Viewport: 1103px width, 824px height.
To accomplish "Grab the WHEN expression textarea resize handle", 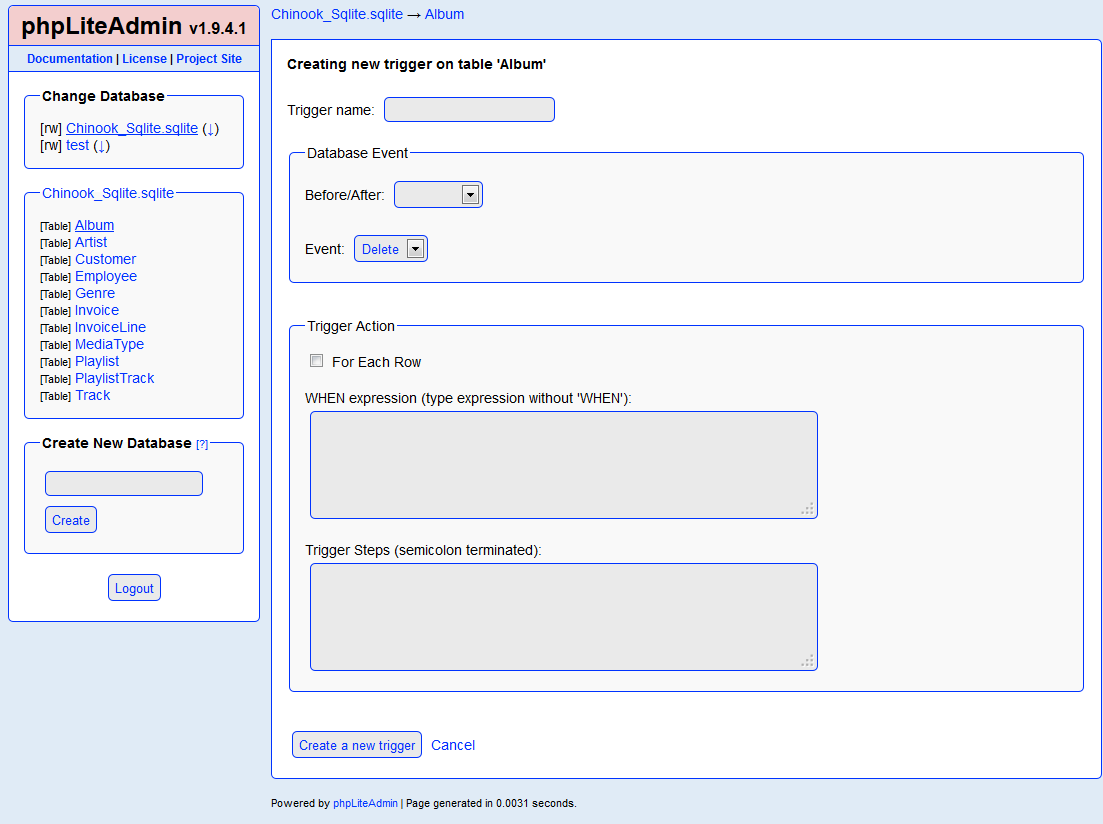I will 808,509.
